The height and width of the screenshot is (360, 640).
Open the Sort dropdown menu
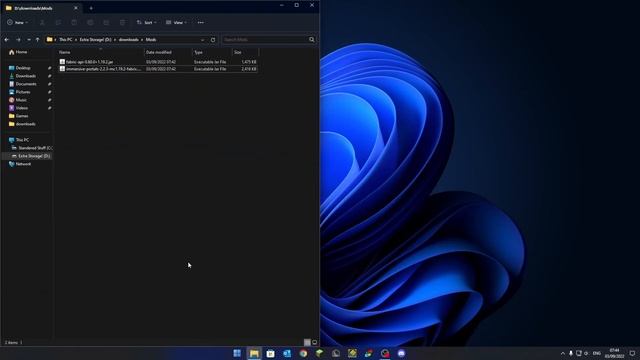pos(147,22)
